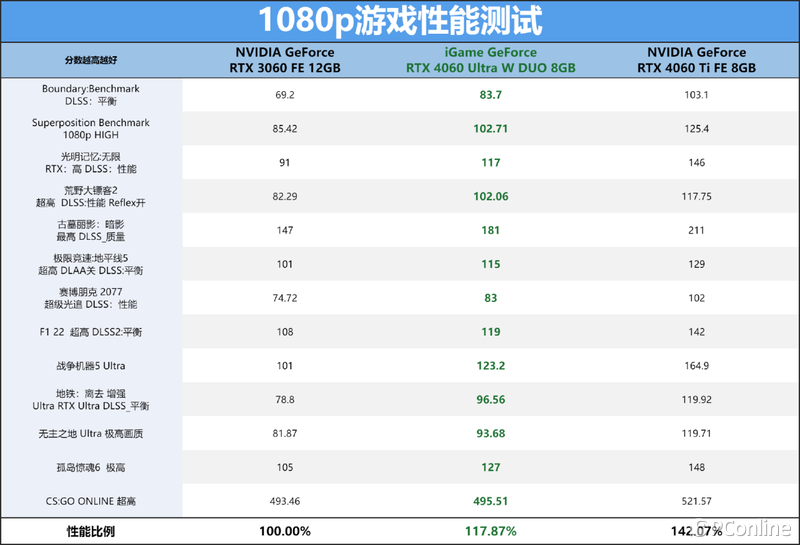Click the value 74.72
Viewport: 800px width, 545px height.
pyautogui.click(x=285, y=298)
